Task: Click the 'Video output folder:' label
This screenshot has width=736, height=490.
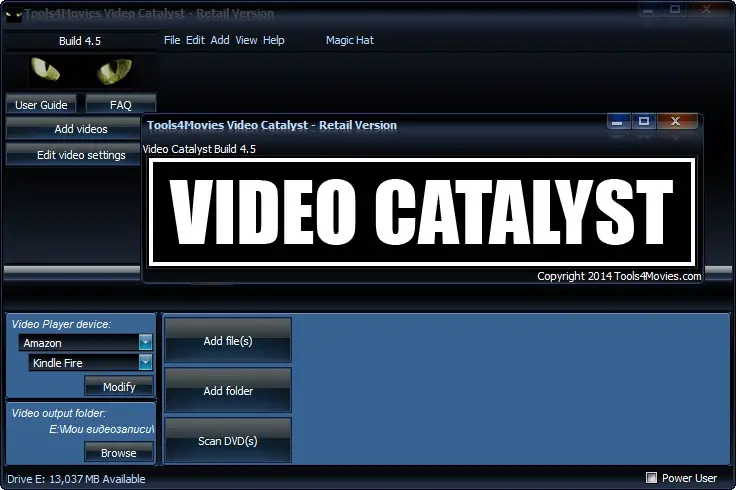Action: pos(59,413)
